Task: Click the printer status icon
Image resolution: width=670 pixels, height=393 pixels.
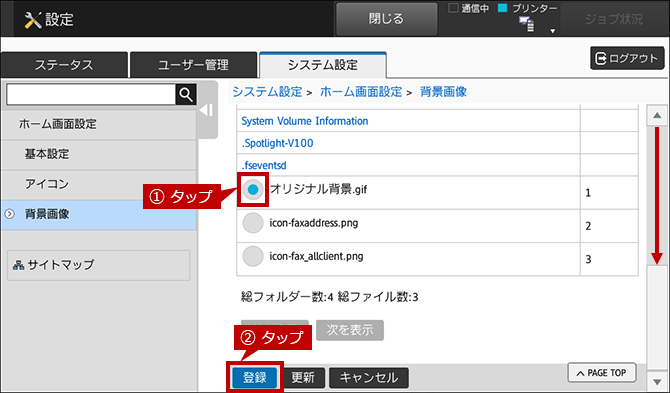Action: 526,24
